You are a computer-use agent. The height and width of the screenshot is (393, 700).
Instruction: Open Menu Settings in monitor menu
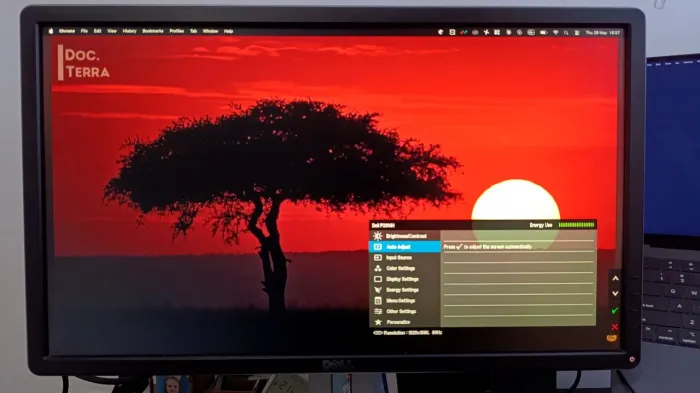405,301
